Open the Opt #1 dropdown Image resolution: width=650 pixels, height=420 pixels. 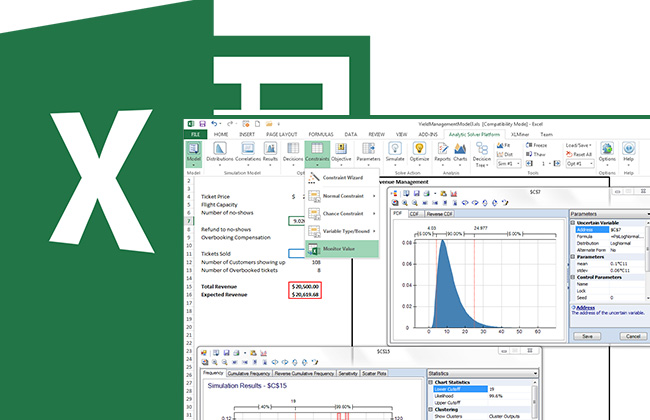[x=580, y=164]
